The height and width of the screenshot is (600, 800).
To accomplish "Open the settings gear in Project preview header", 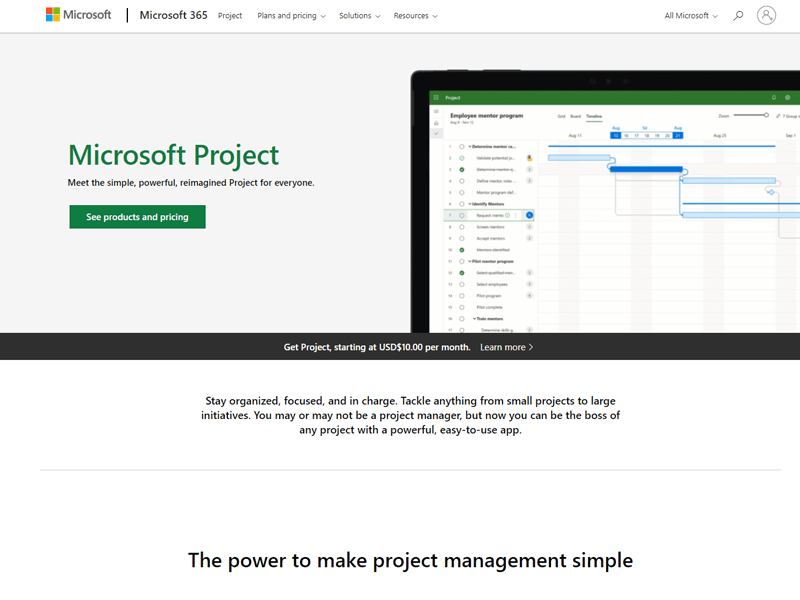I will (x=787, y=97).
